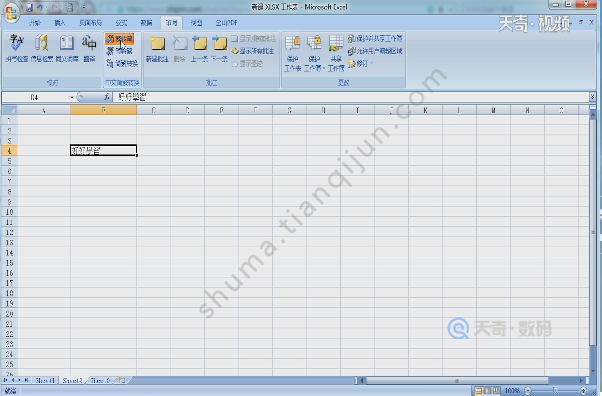
Task: Open the Thesaurus (同义词库)
Action: tap(66, 48)
